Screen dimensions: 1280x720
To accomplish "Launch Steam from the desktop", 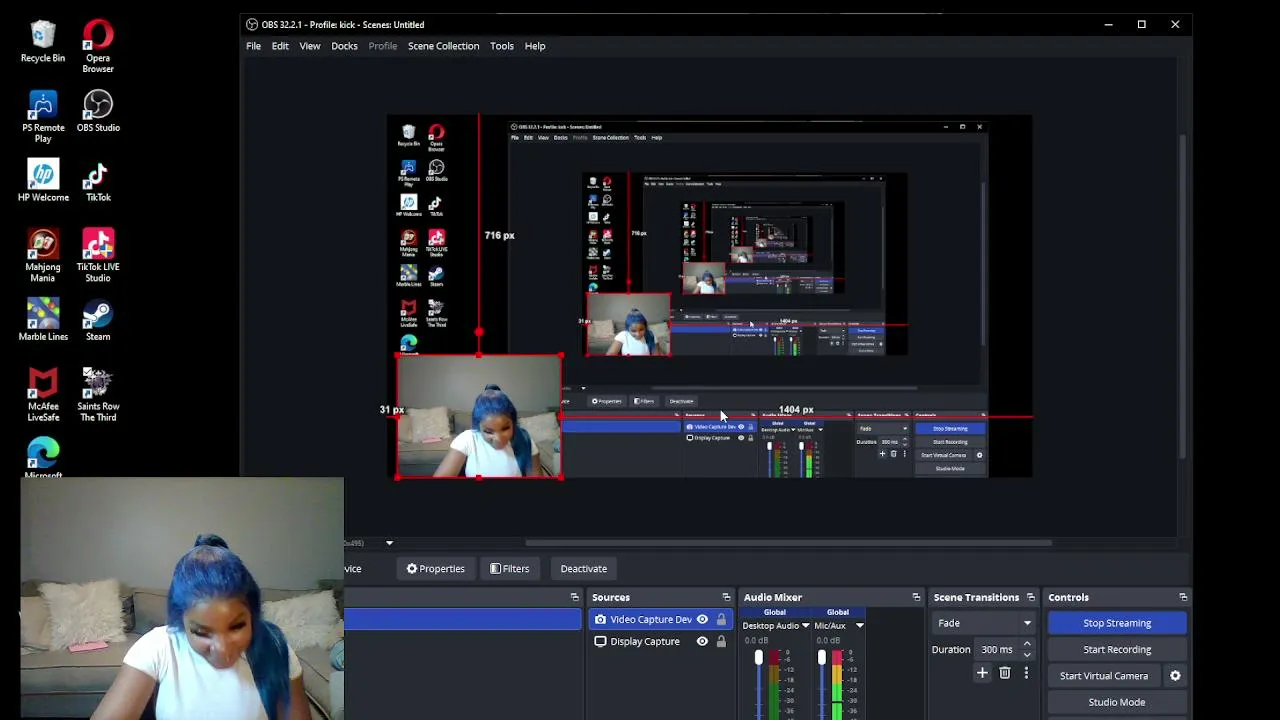I will [x=98, y=320].
